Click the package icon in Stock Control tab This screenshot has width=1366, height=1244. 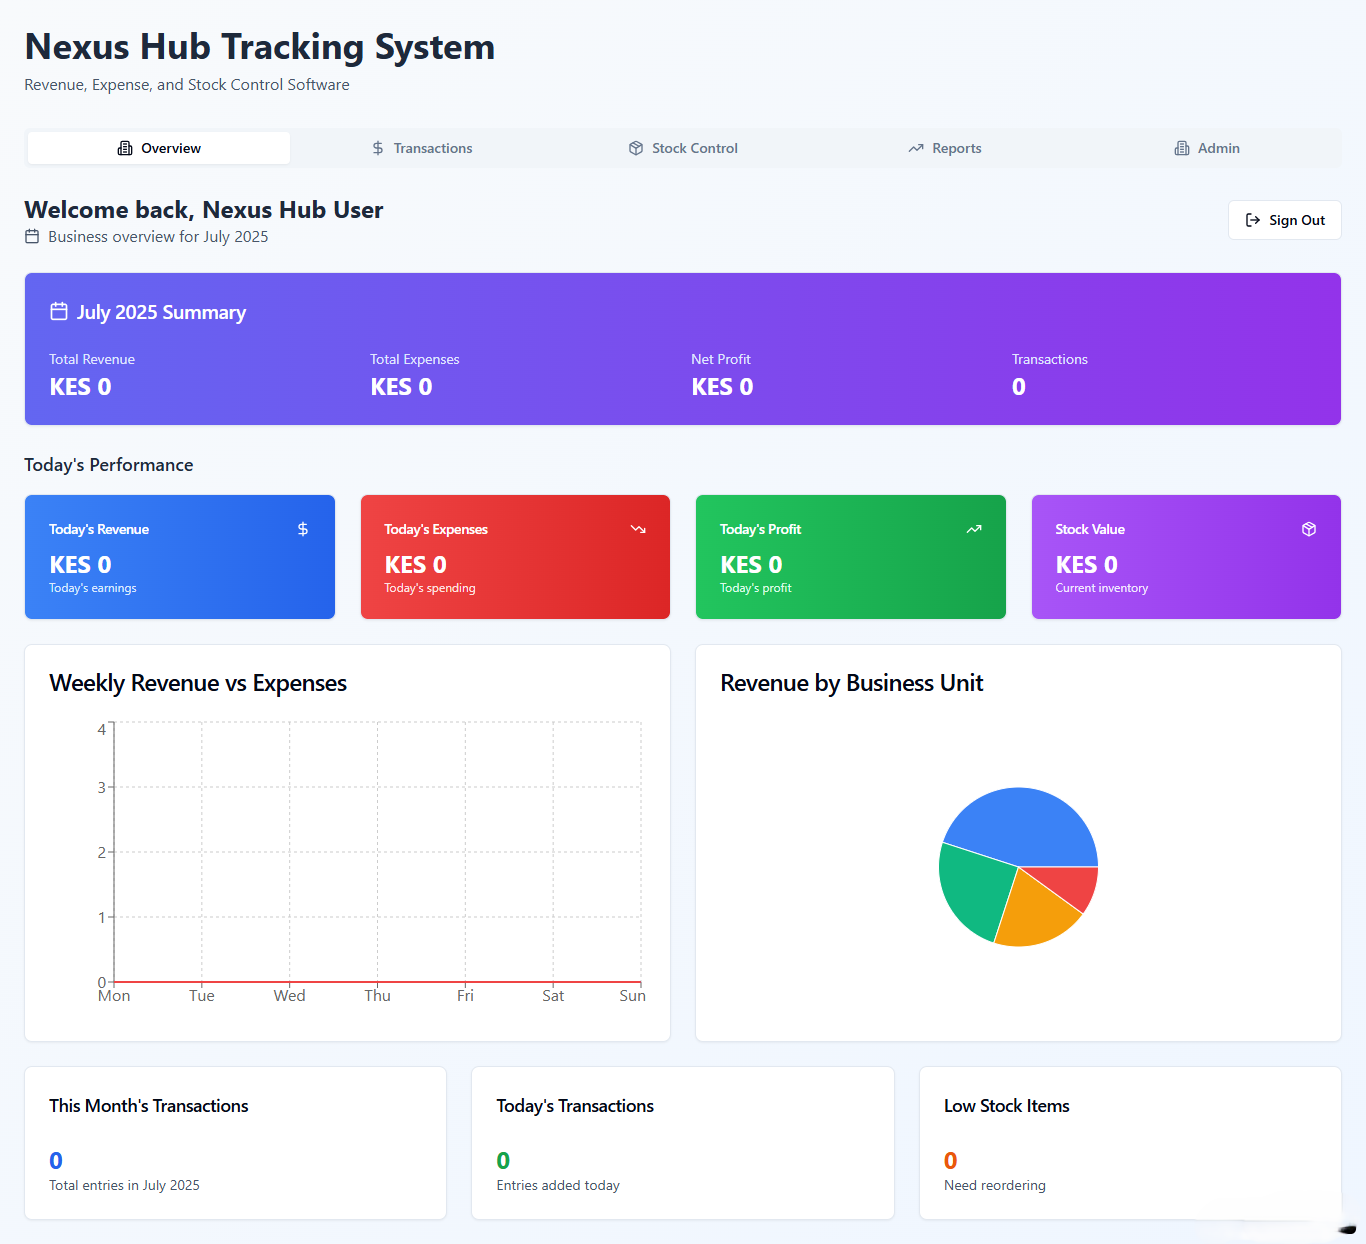tap(636, 148)
